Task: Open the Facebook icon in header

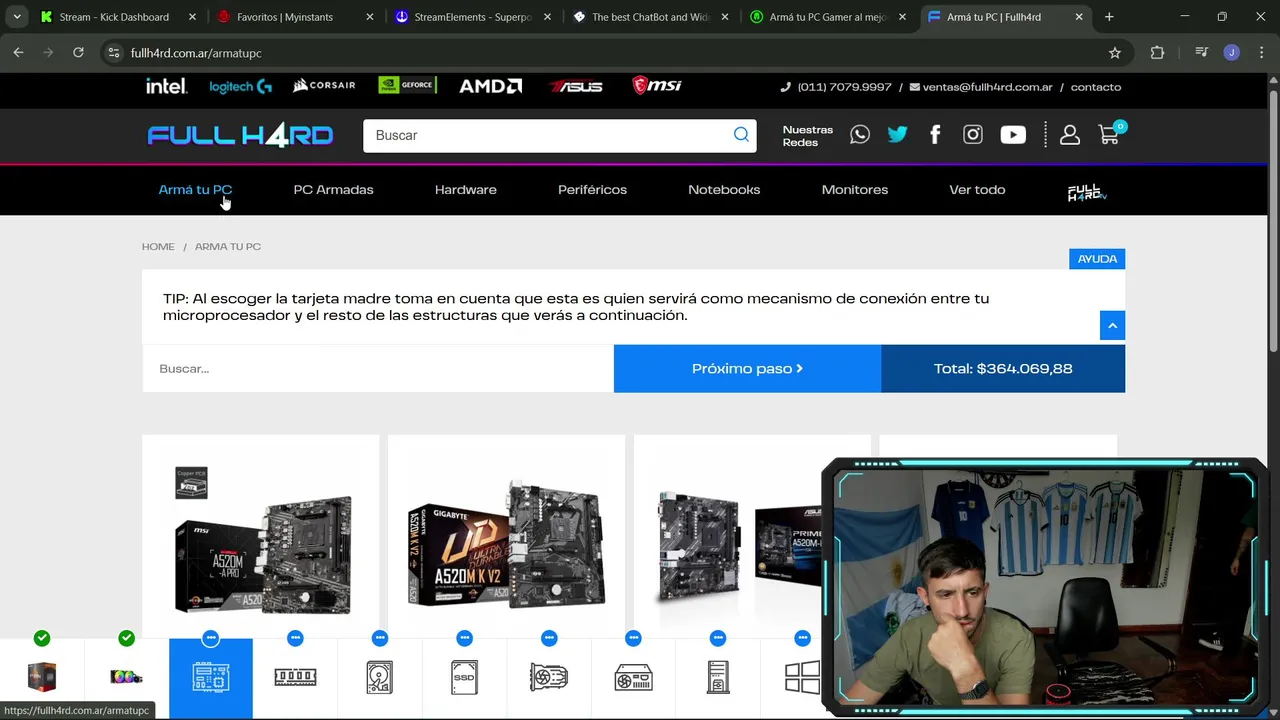Action: (x=935, y=135)
